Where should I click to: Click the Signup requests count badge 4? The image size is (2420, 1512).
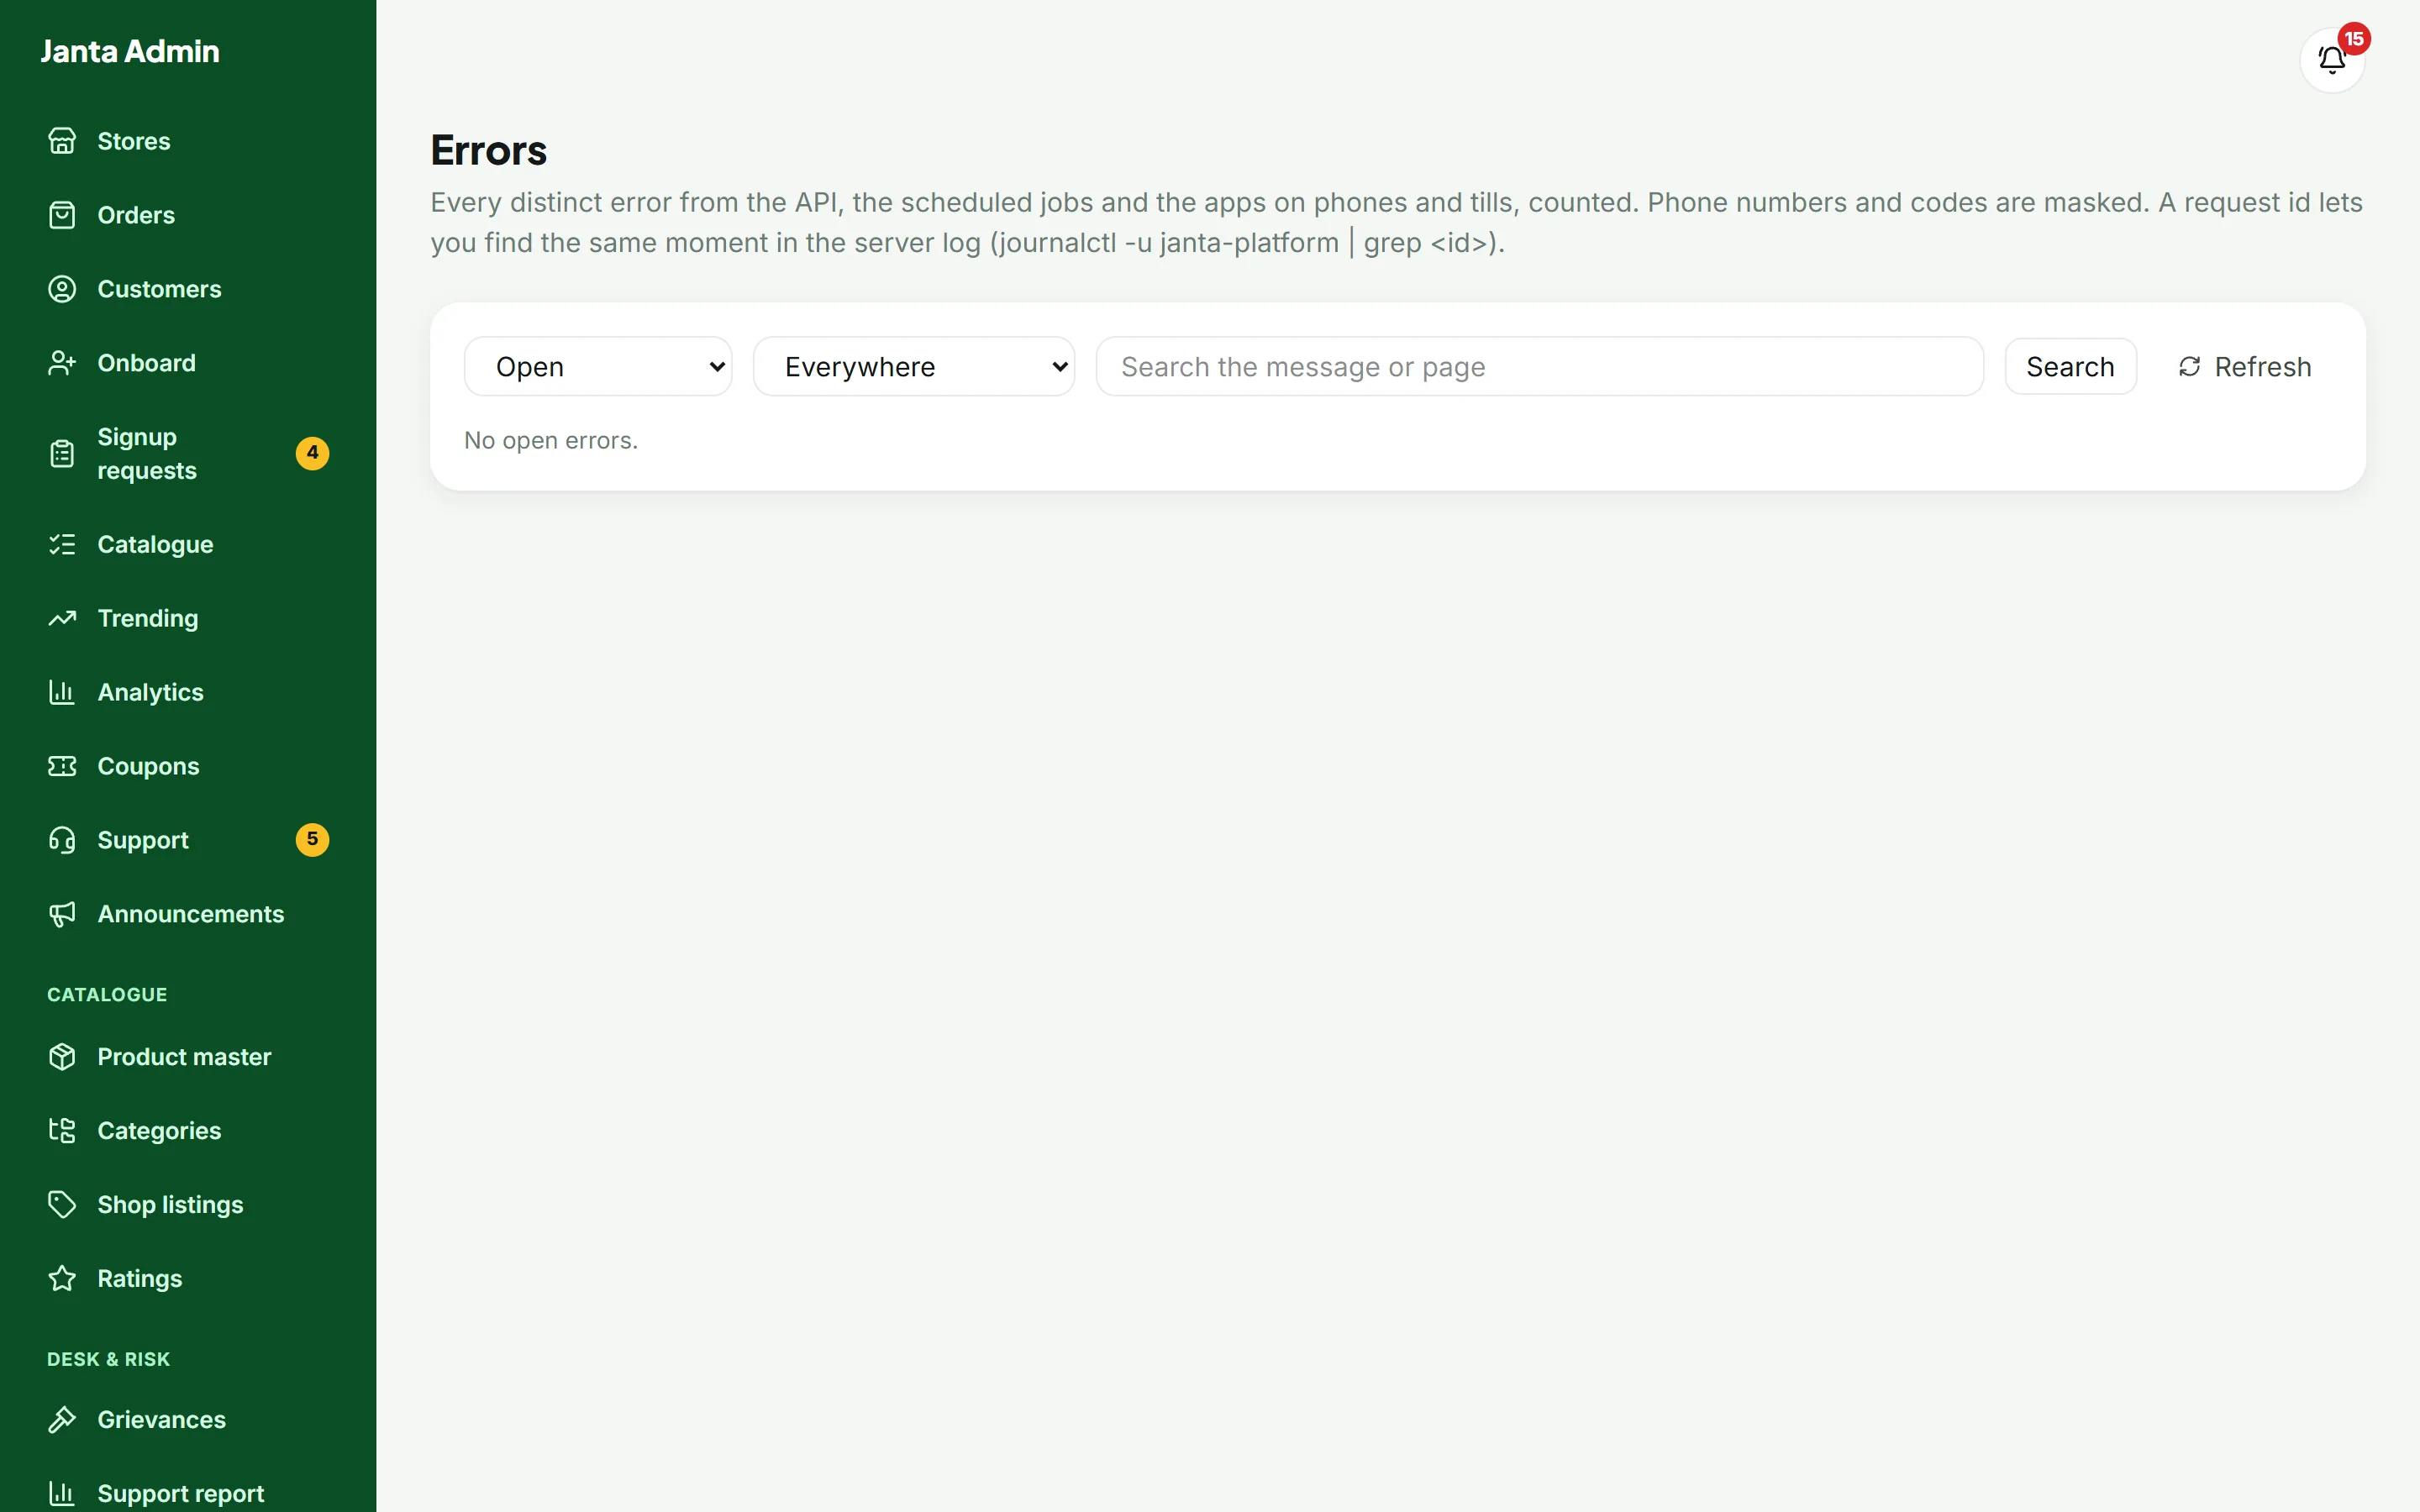click(x=312, y=454)
